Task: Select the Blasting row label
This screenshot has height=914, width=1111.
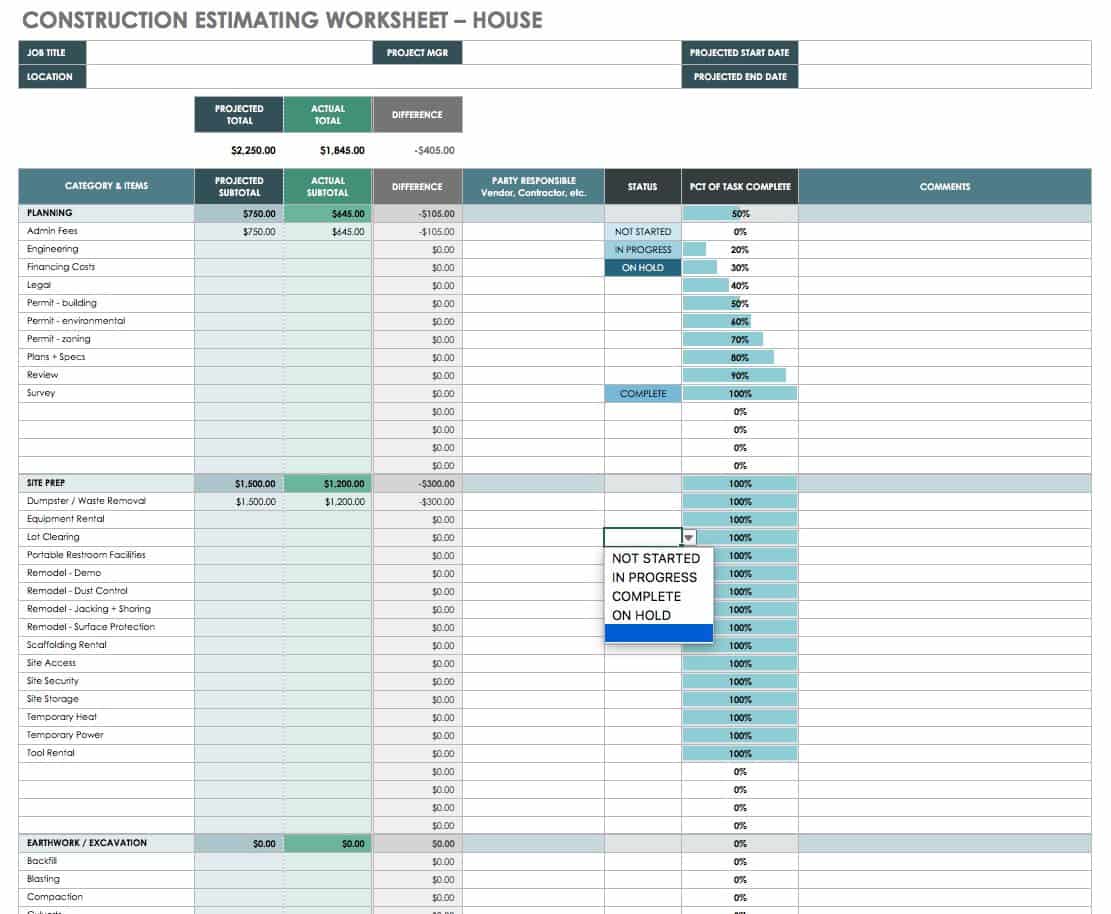Action: [43, 879]
